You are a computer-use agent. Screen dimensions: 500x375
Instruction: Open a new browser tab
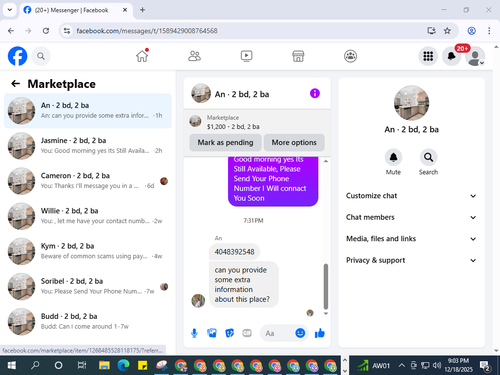click(x=142, y=10)
